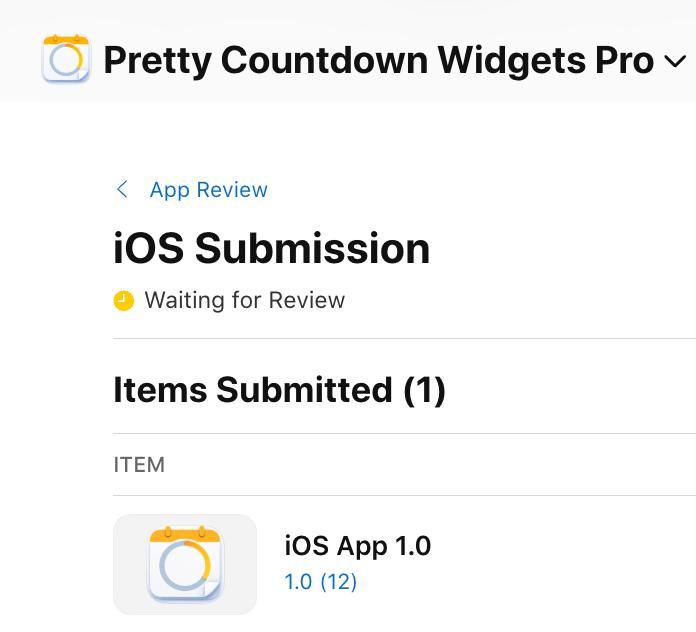
Task: Go back via the App Review link
Action: coord(208,190)
